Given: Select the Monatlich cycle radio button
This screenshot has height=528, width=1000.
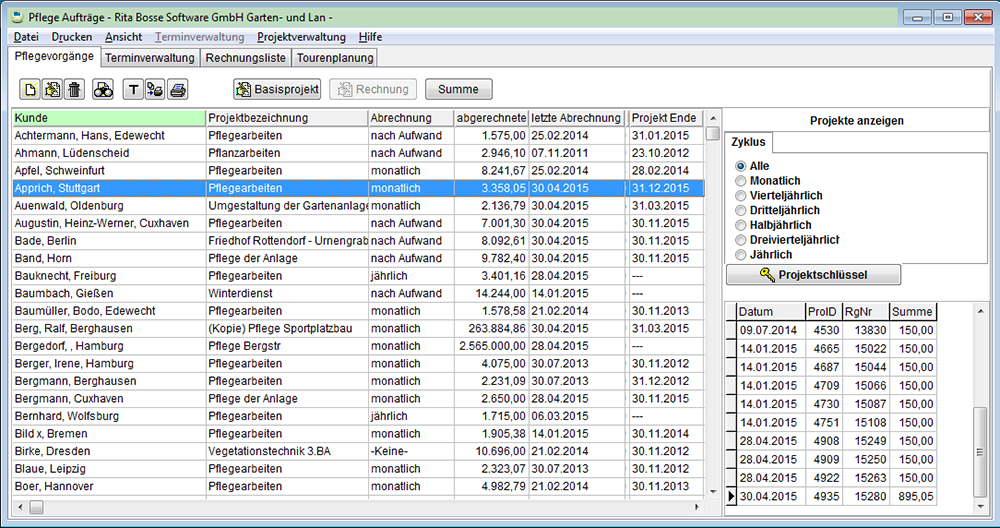Looking at the screenshot, I should click(x=741, y=181).
